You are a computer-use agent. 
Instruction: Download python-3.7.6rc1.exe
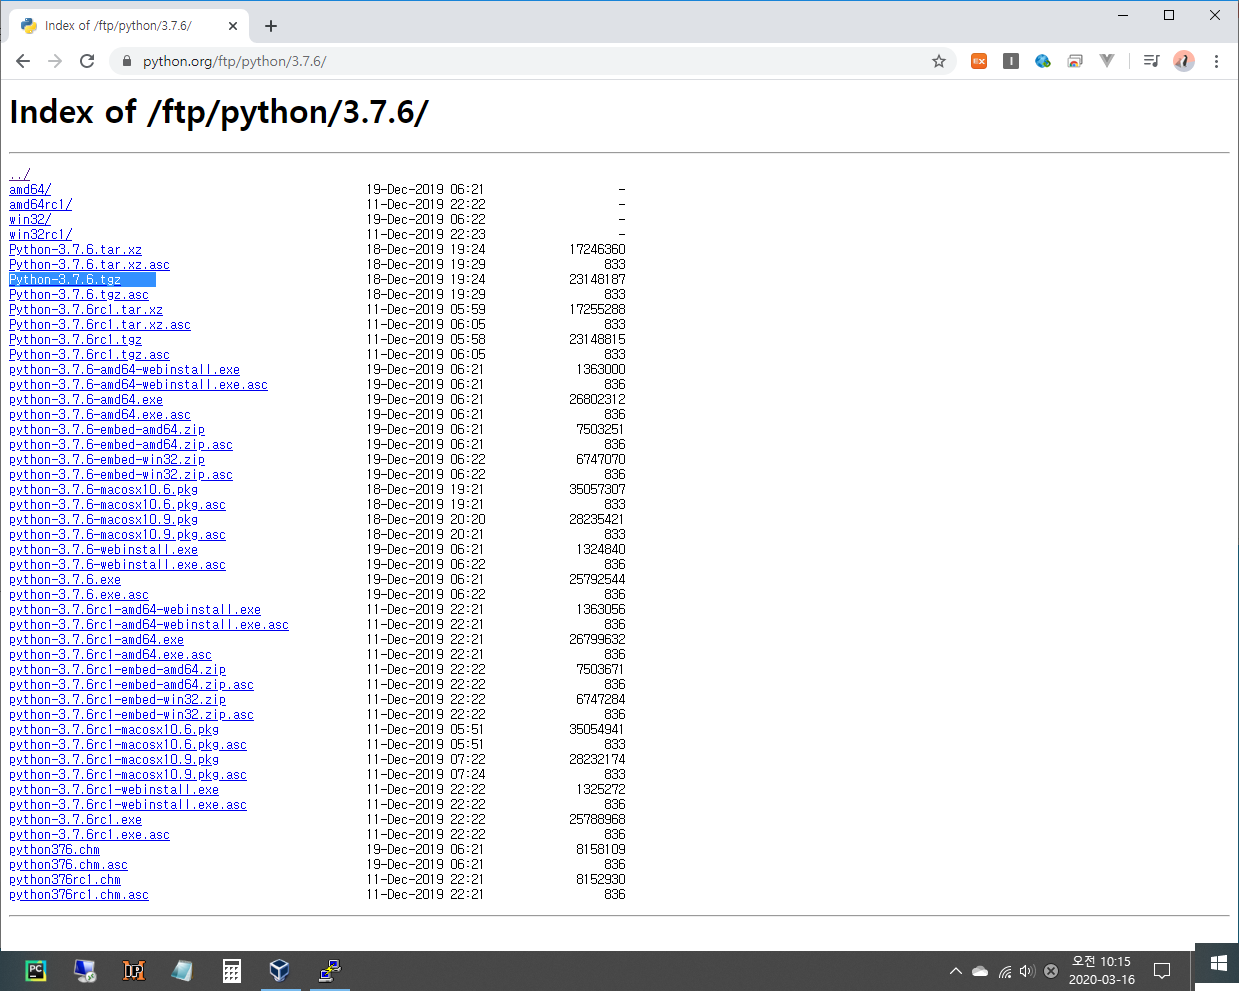75,819
